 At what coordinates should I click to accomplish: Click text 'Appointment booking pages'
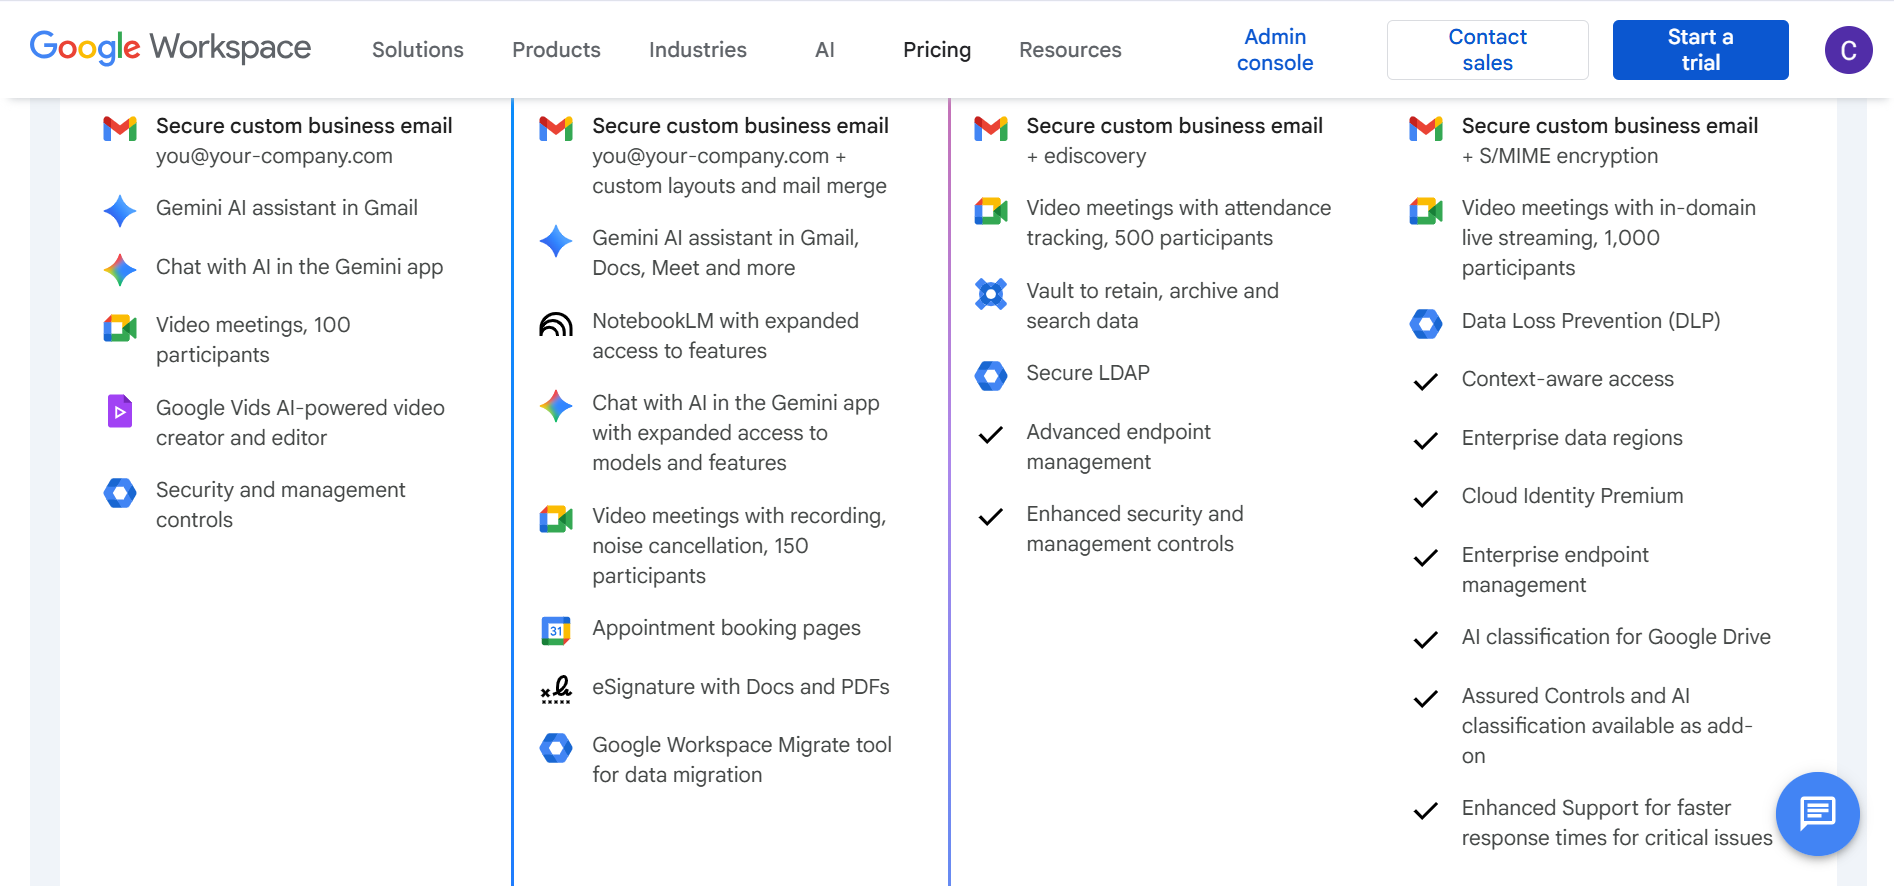point(726,628)
